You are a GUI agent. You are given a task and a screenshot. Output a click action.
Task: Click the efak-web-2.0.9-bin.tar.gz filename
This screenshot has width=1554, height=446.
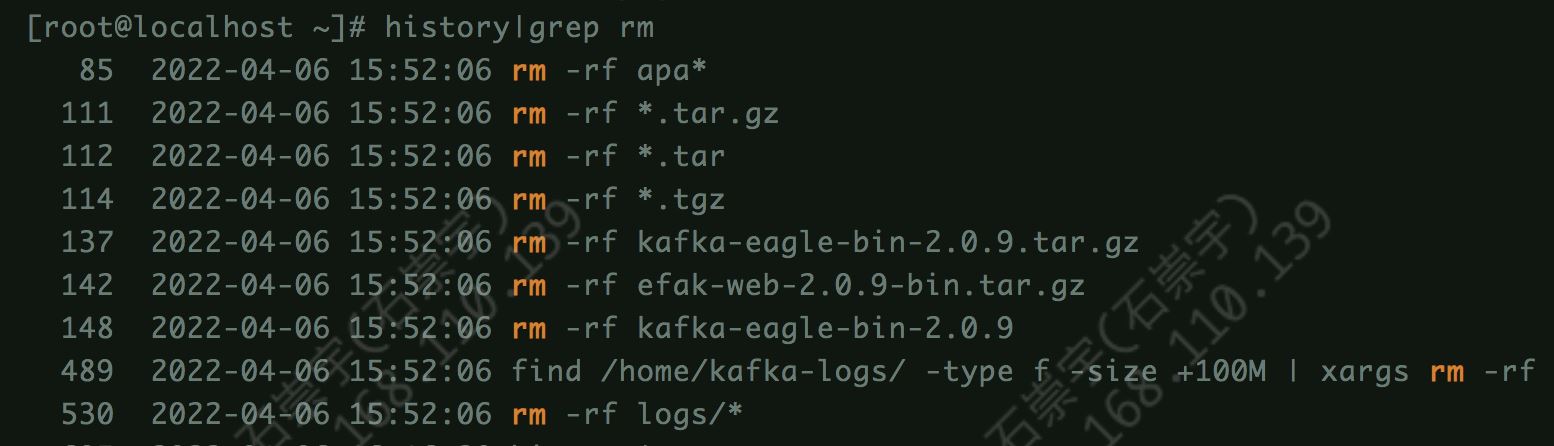tap(861, 285)
